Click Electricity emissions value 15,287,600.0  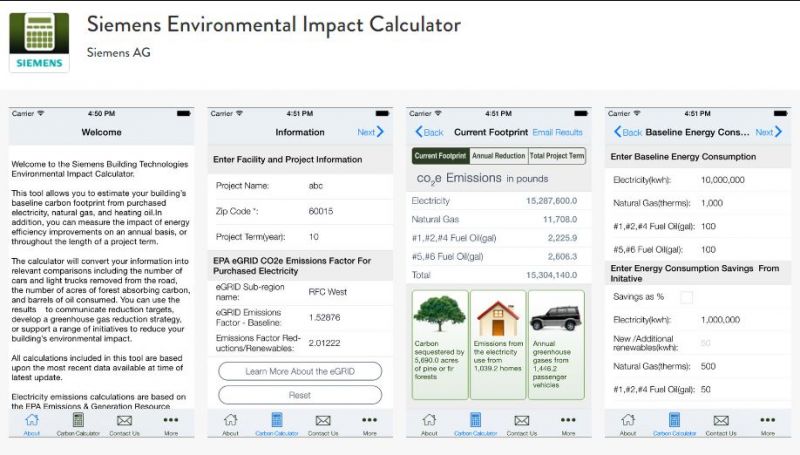[x=552, y=201]
